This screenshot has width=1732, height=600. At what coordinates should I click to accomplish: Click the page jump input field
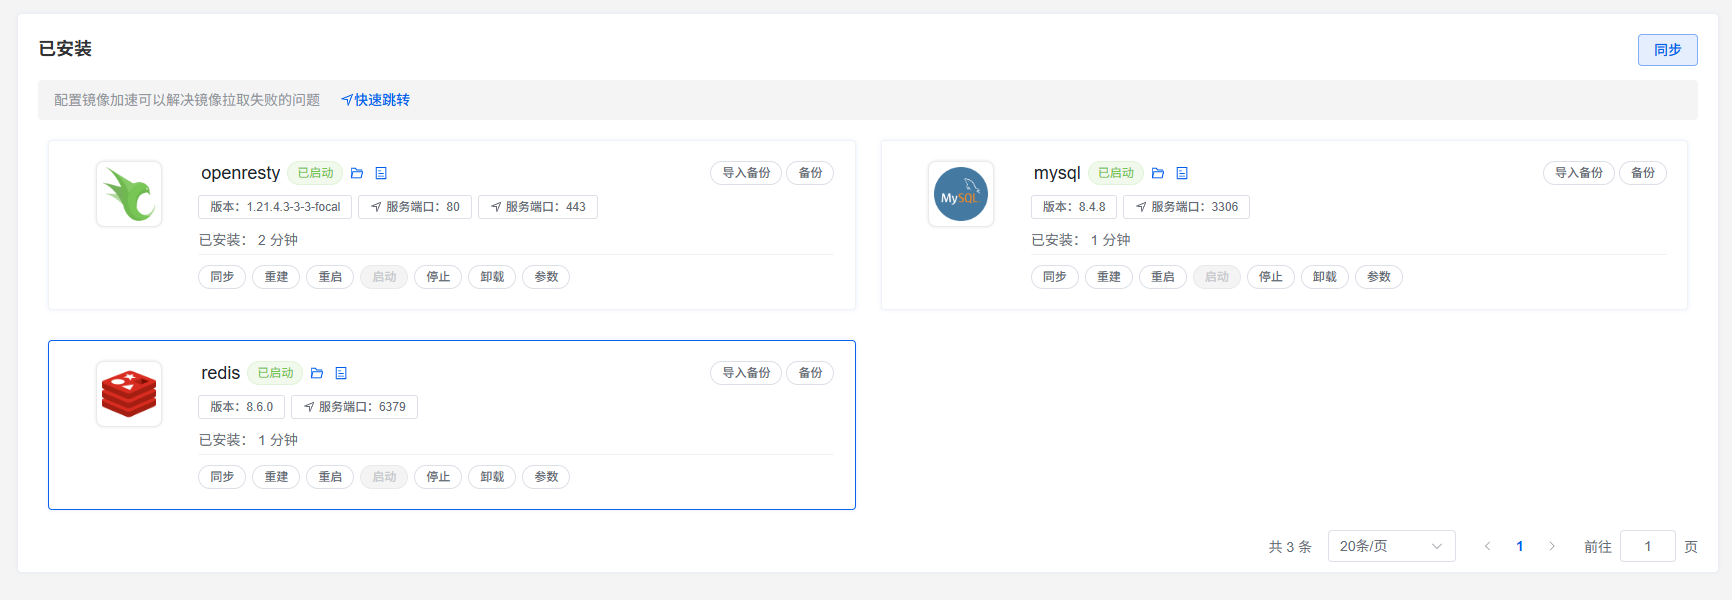coord(1647,546)
